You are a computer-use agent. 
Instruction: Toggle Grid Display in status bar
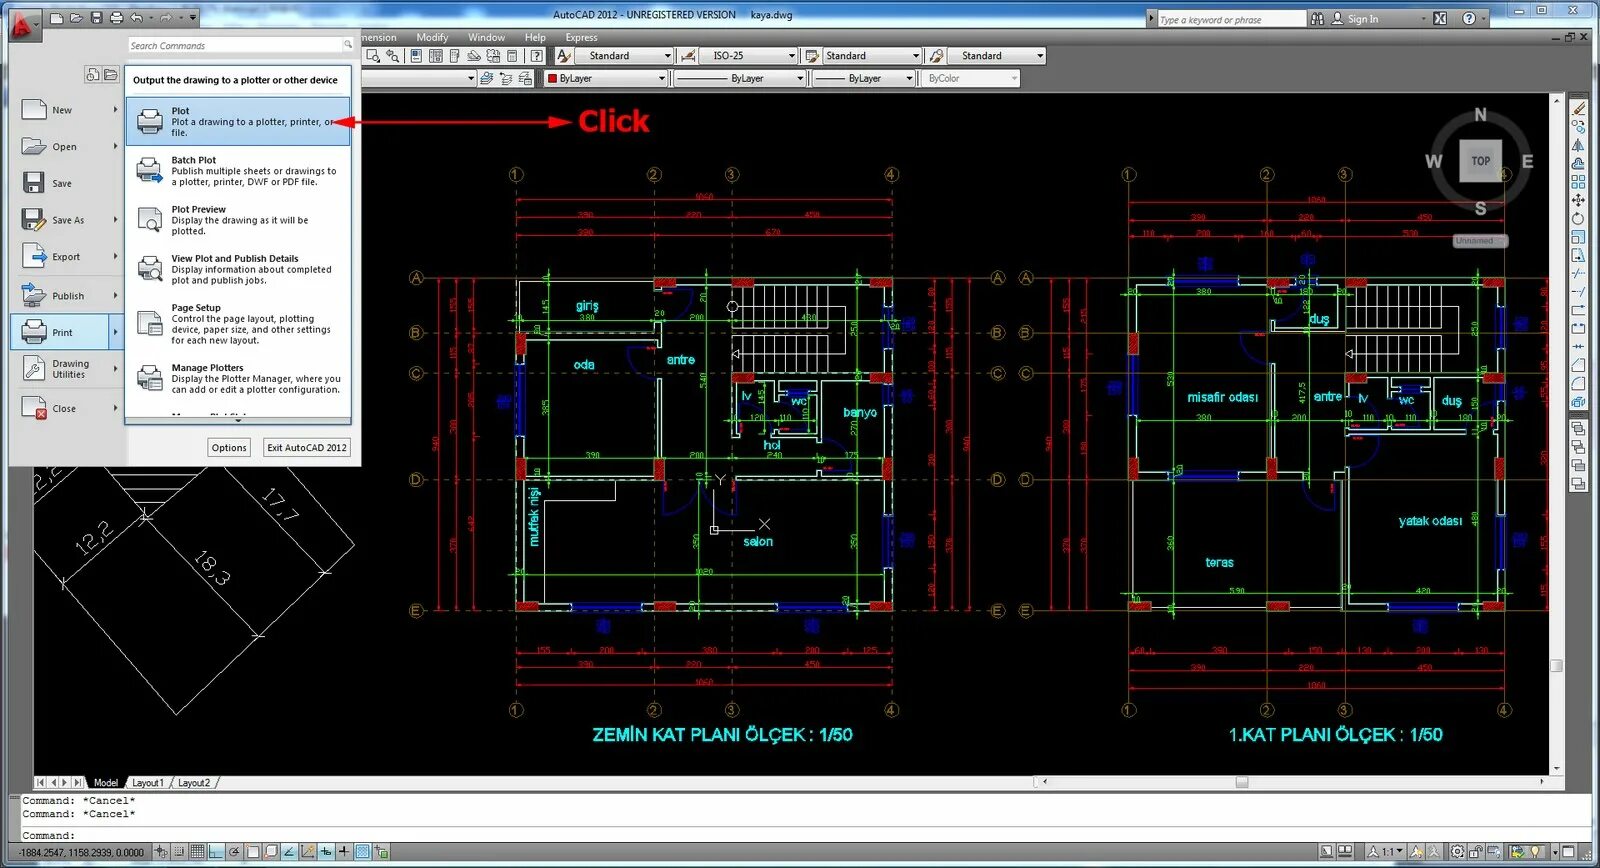click(197, 852)
